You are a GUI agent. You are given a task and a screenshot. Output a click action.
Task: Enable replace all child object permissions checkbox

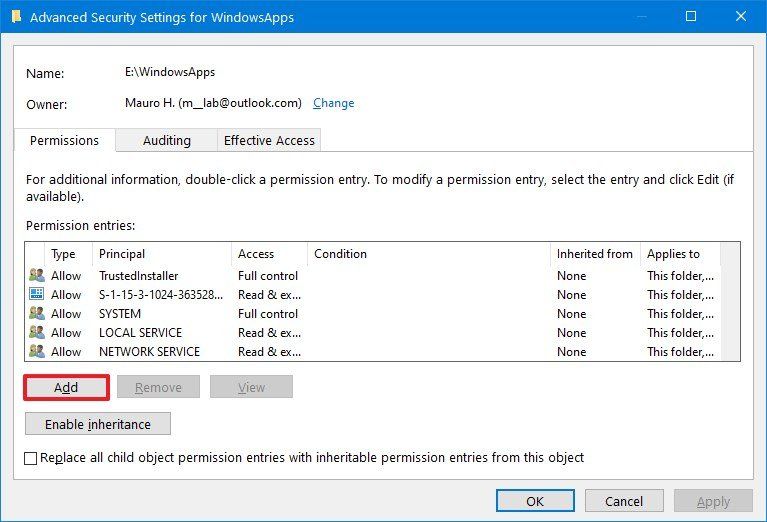(32, 458)
